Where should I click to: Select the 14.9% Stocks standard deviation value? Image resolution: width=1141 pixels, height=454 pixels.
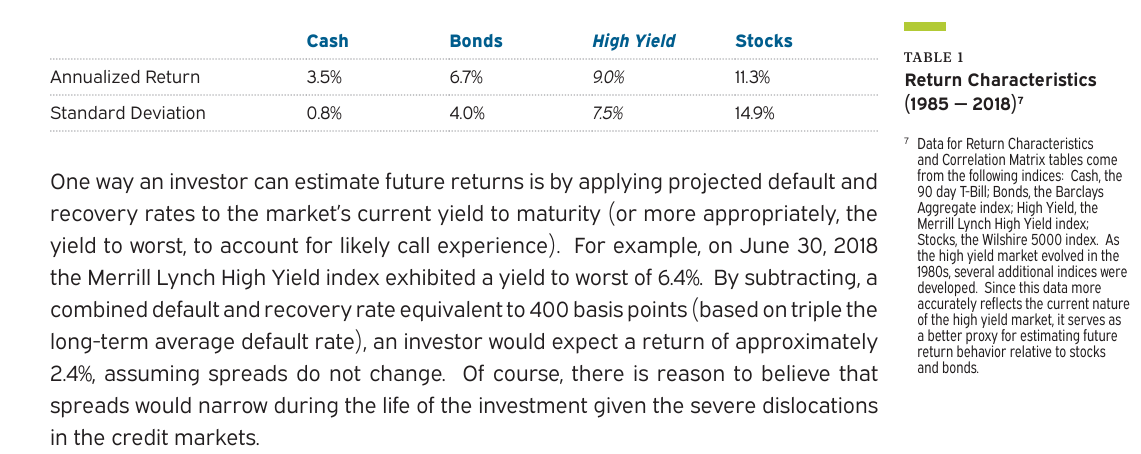click(x=754, y=113)
